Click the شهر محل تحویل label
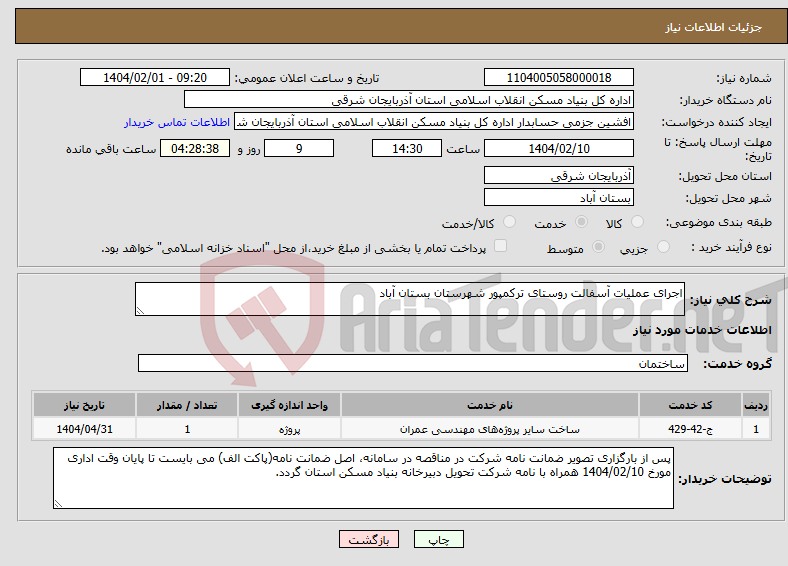Screen dimensions: 788x566 (x=729, y=199)
